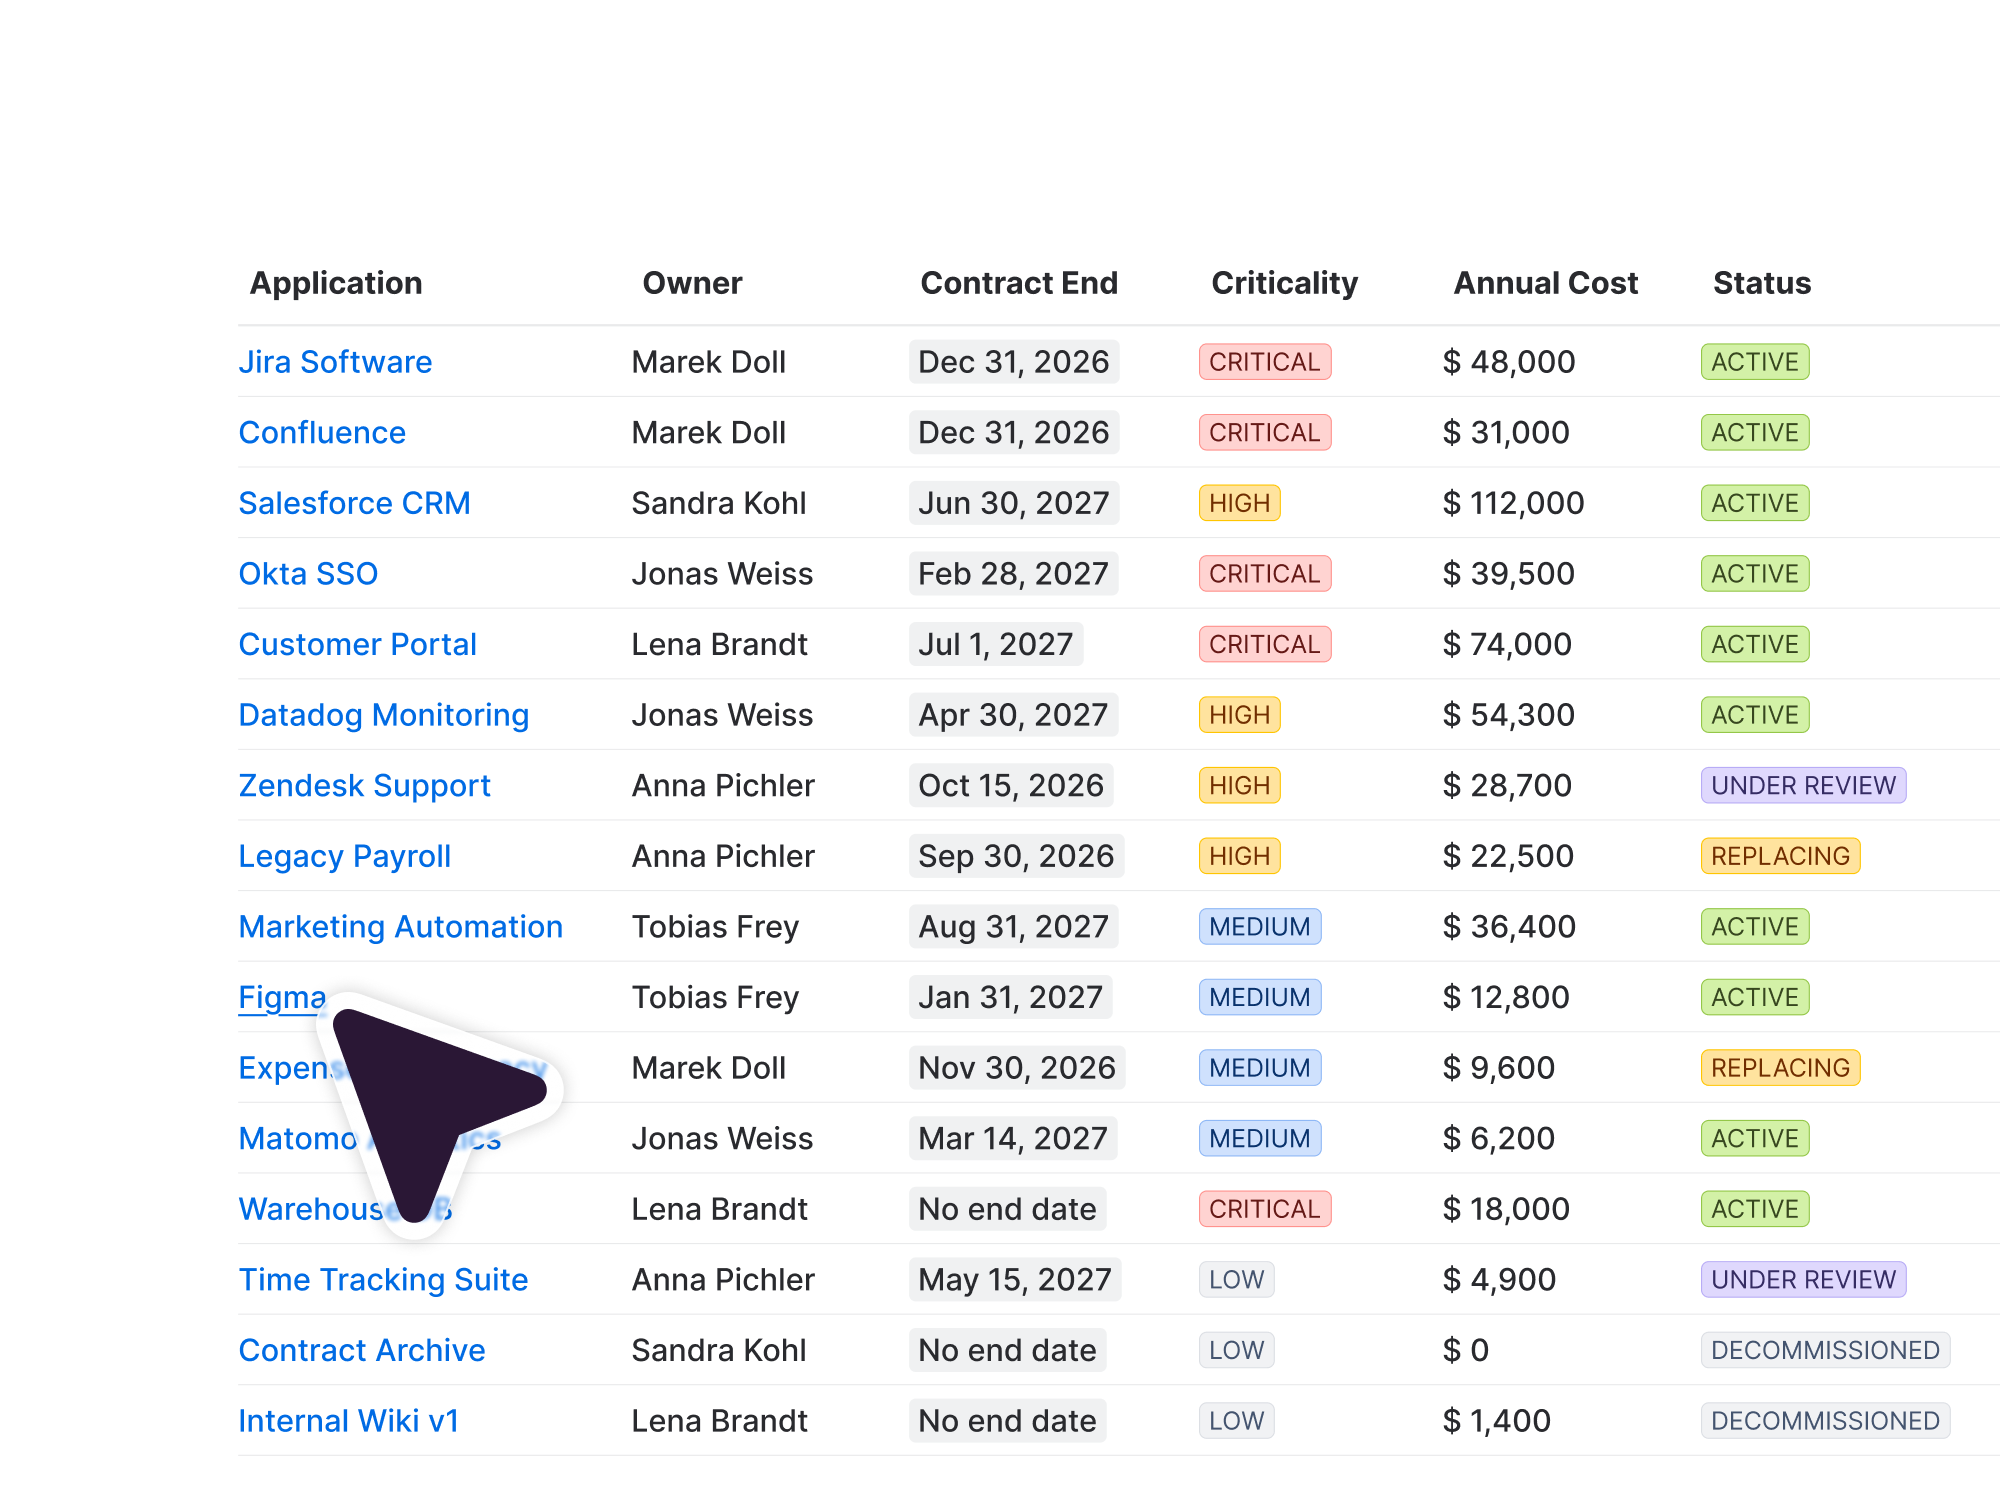Open the Marketing Automation link
The height and width of the screenshot is (1500, 2000).
tap(400, 927)
